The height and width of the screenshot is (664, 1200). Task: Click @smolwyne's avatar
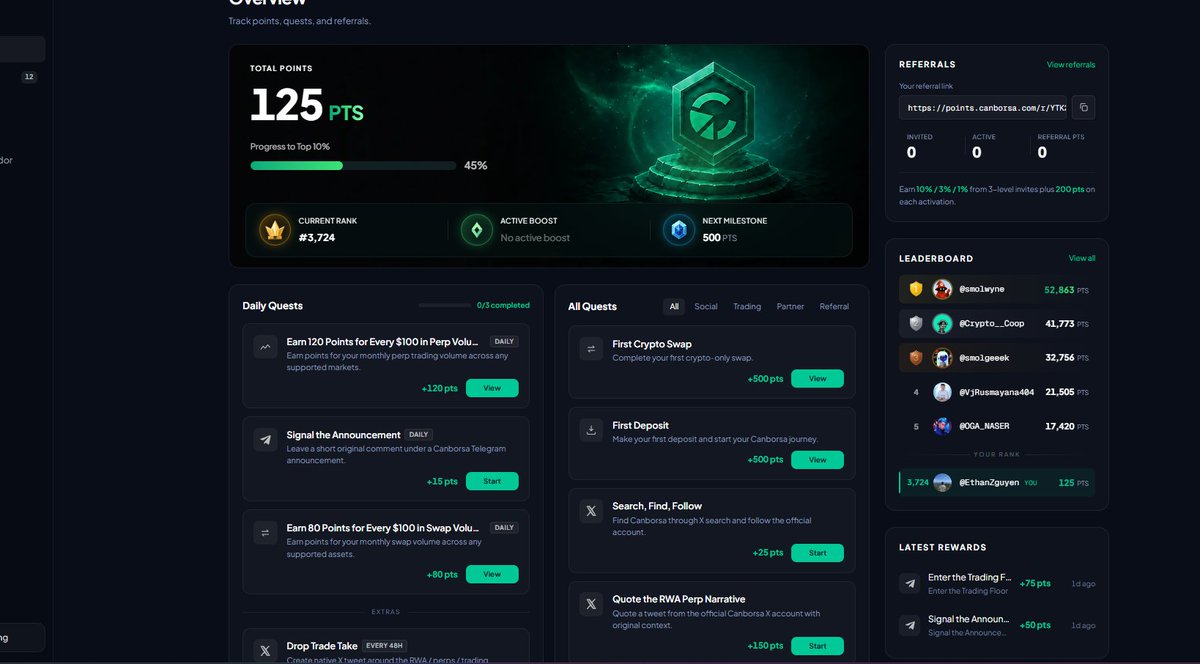[x=942, y=289]
